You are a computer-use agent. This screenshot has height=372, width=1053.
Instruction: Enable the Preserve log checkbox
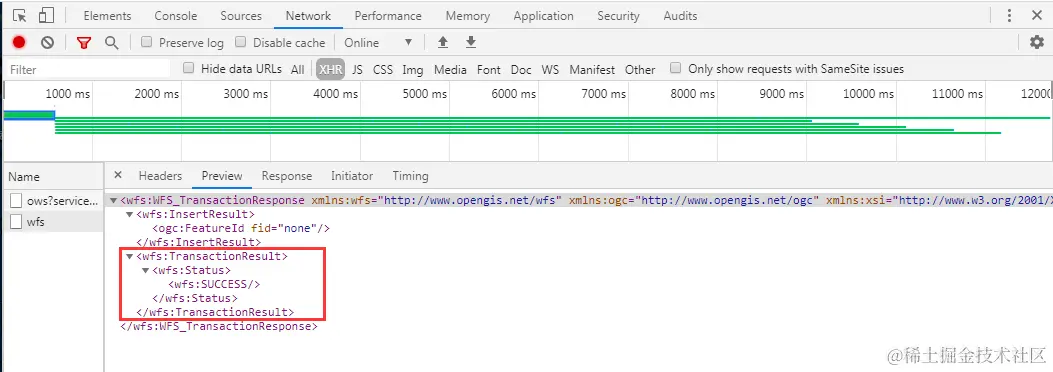(146, 42)
